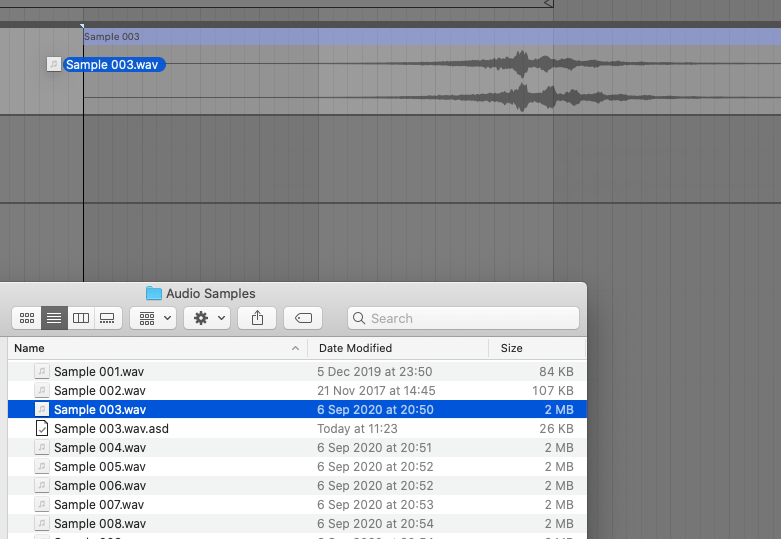Screen dimensions: 781x539
Task: Switch Finder to column view
Action: point(81,318)
